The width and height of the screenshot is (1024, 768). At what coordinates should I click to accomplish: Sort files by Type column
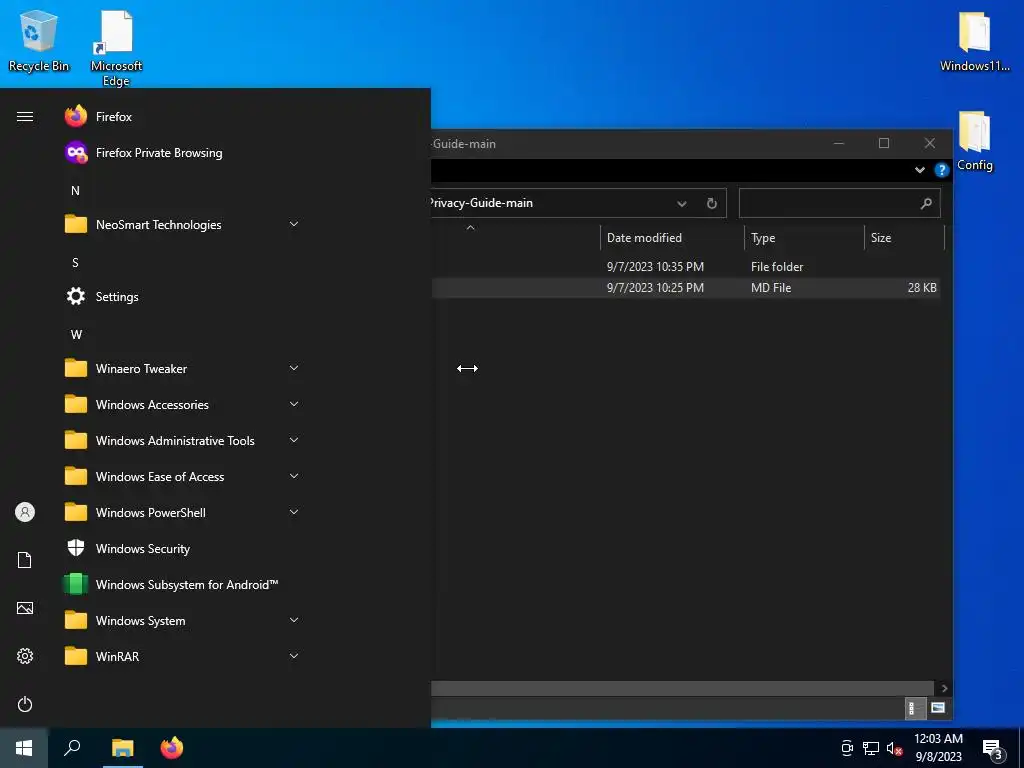tap(804, 238)
